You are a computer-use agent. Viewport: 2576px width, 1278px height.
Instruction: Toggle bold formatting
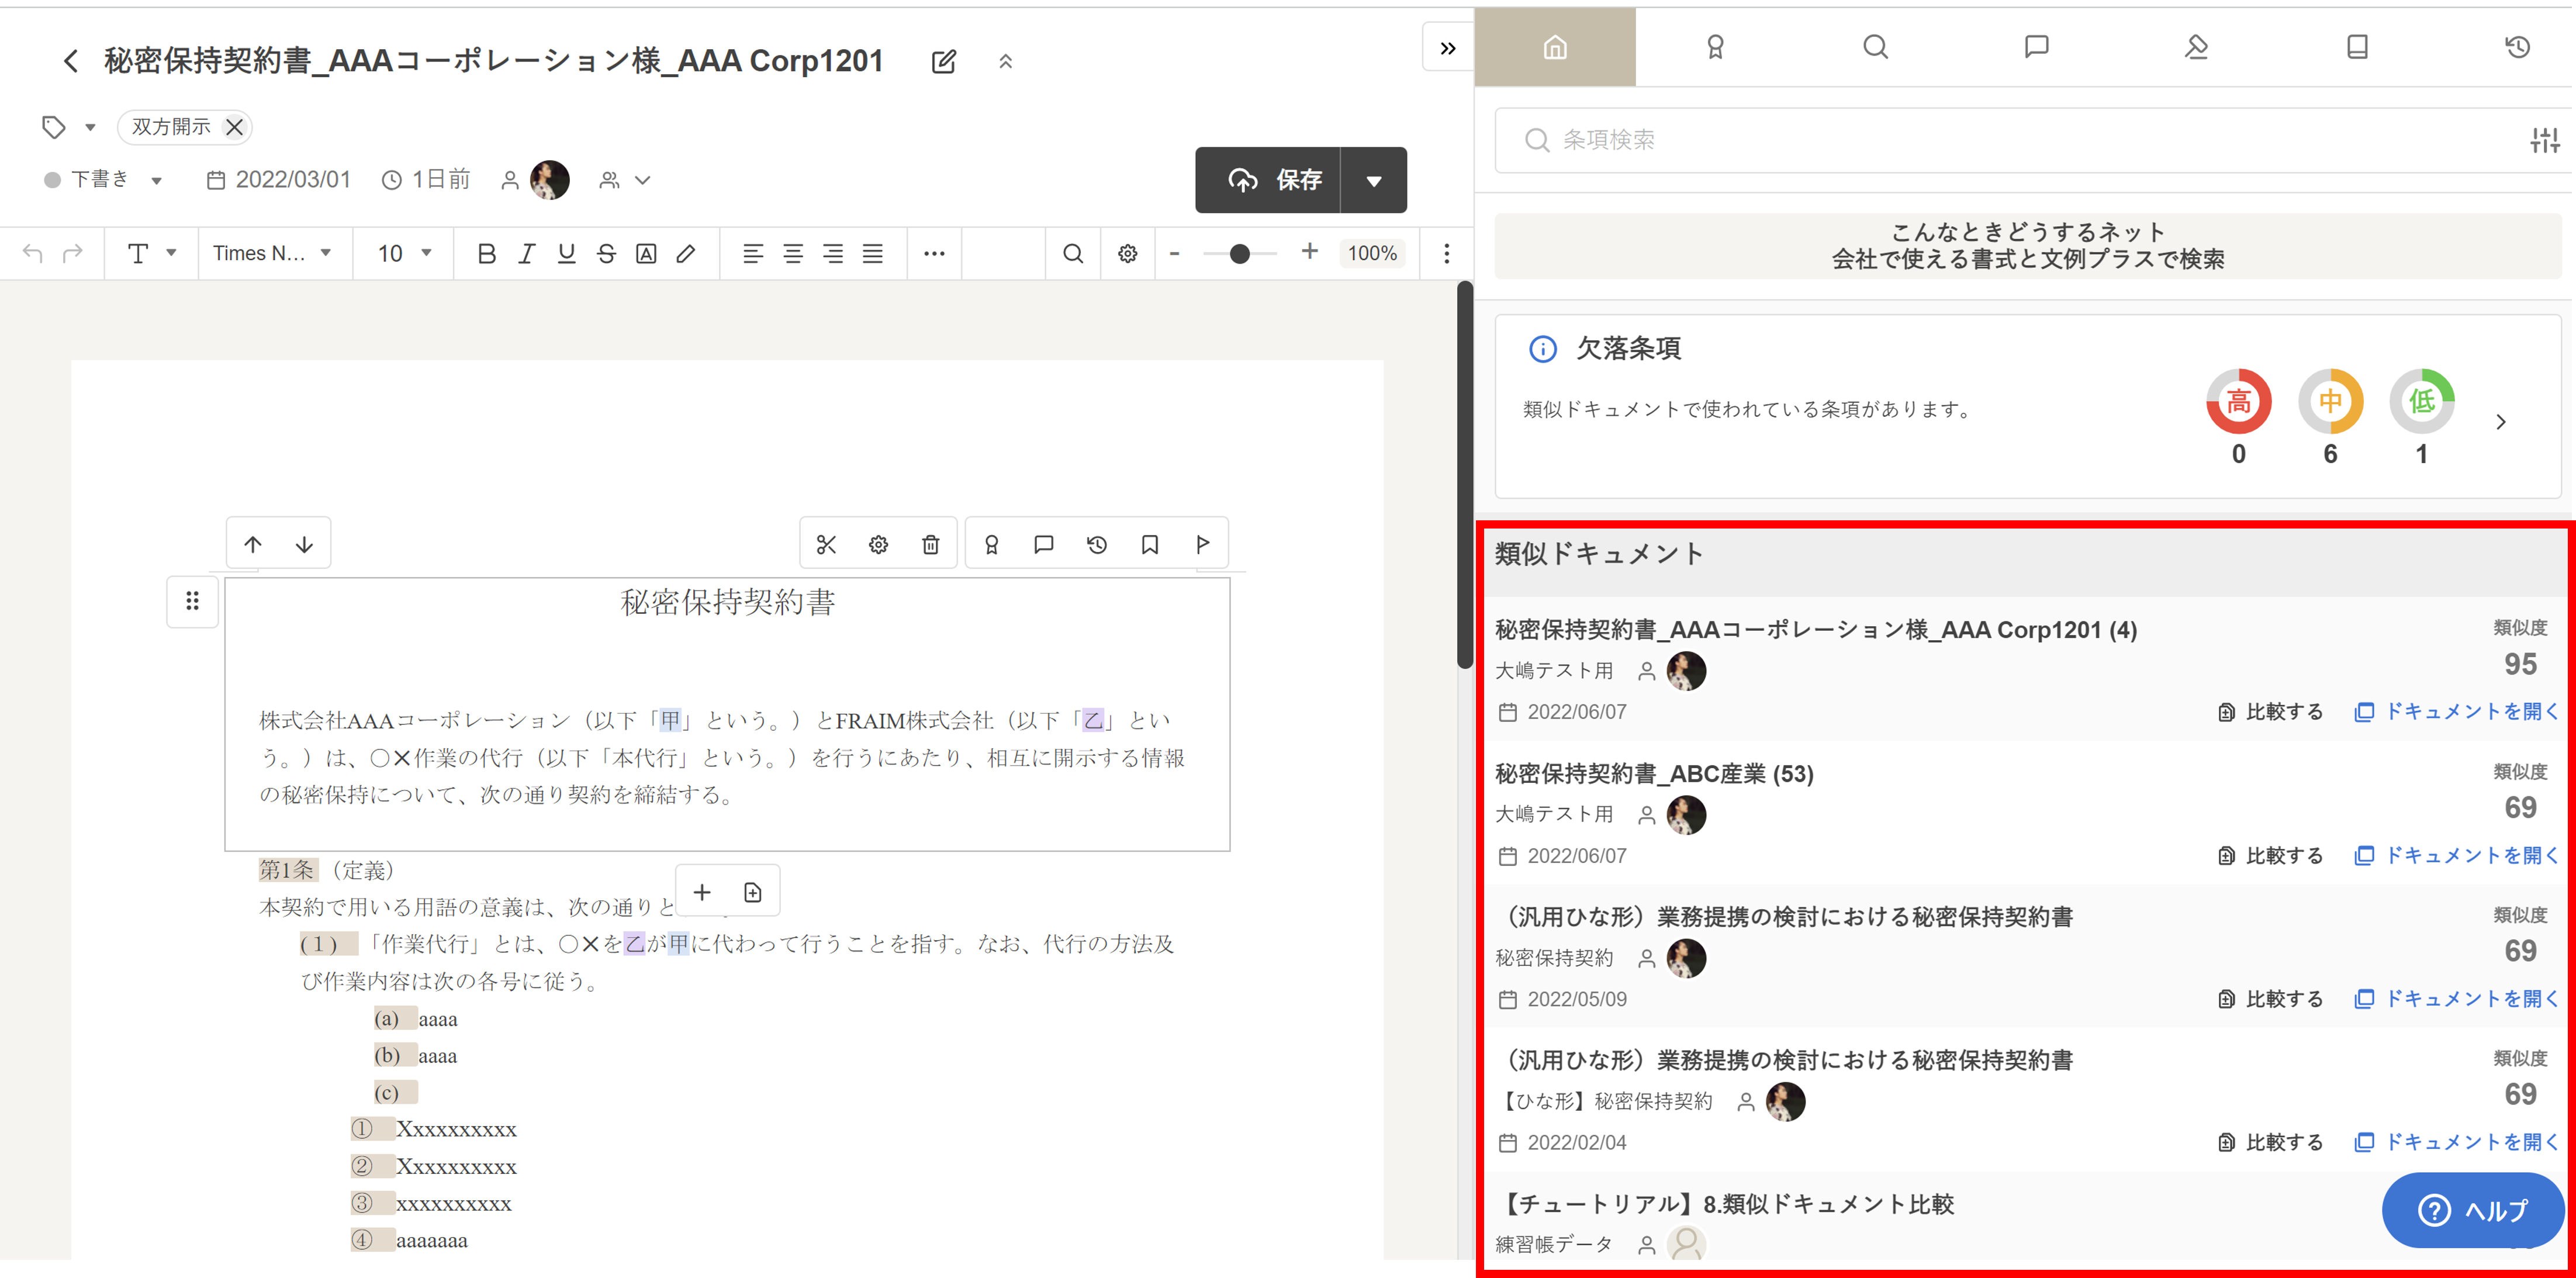(x=487, y=254)
